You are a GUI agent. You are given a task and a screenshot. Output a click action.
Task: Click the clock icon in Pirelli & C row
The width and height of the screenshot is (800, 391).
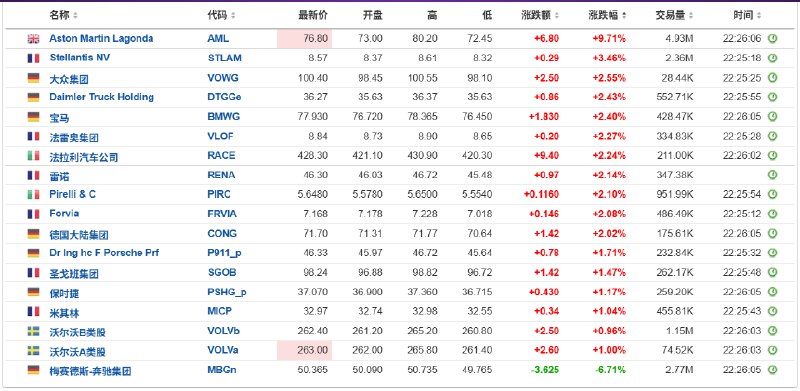tap(772, 194)
